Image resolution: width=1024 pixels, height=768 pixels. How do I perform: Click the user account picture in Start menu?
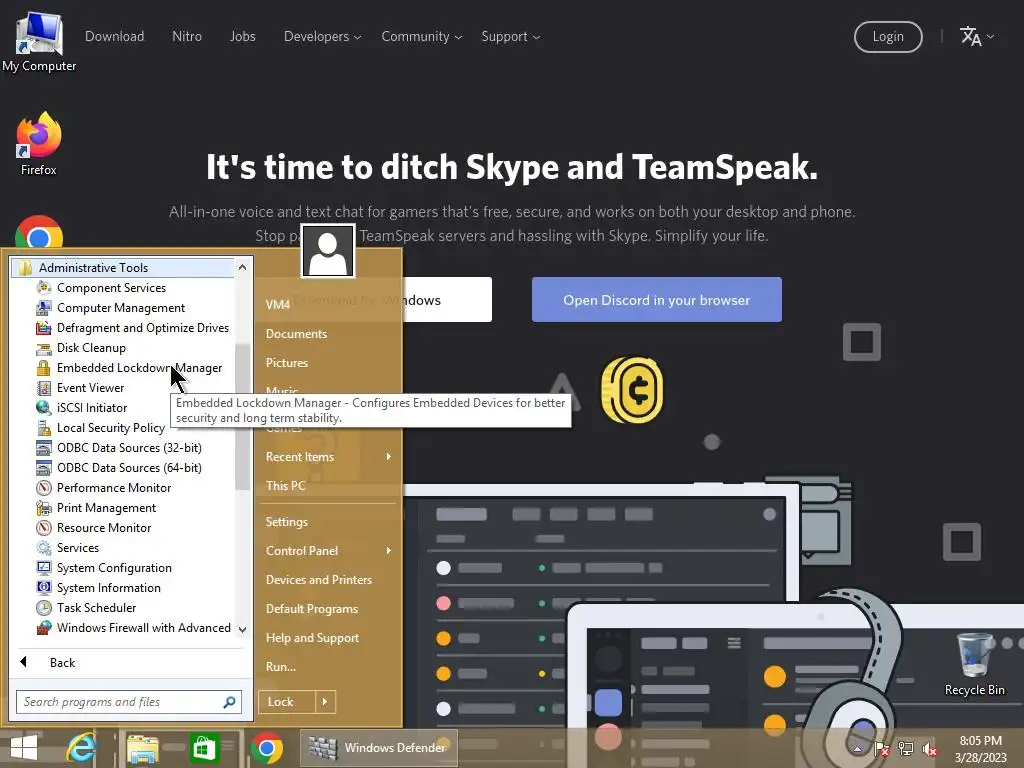328,251
